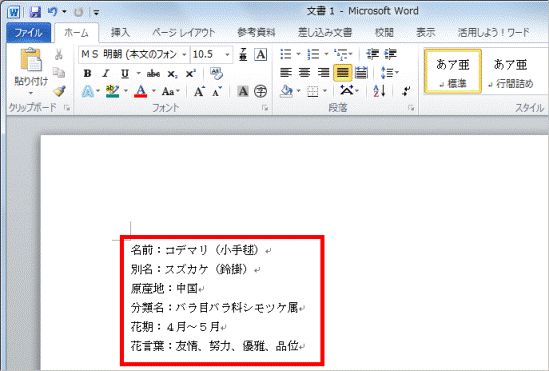Click the Character Shading A icon

tap(243, 91)
